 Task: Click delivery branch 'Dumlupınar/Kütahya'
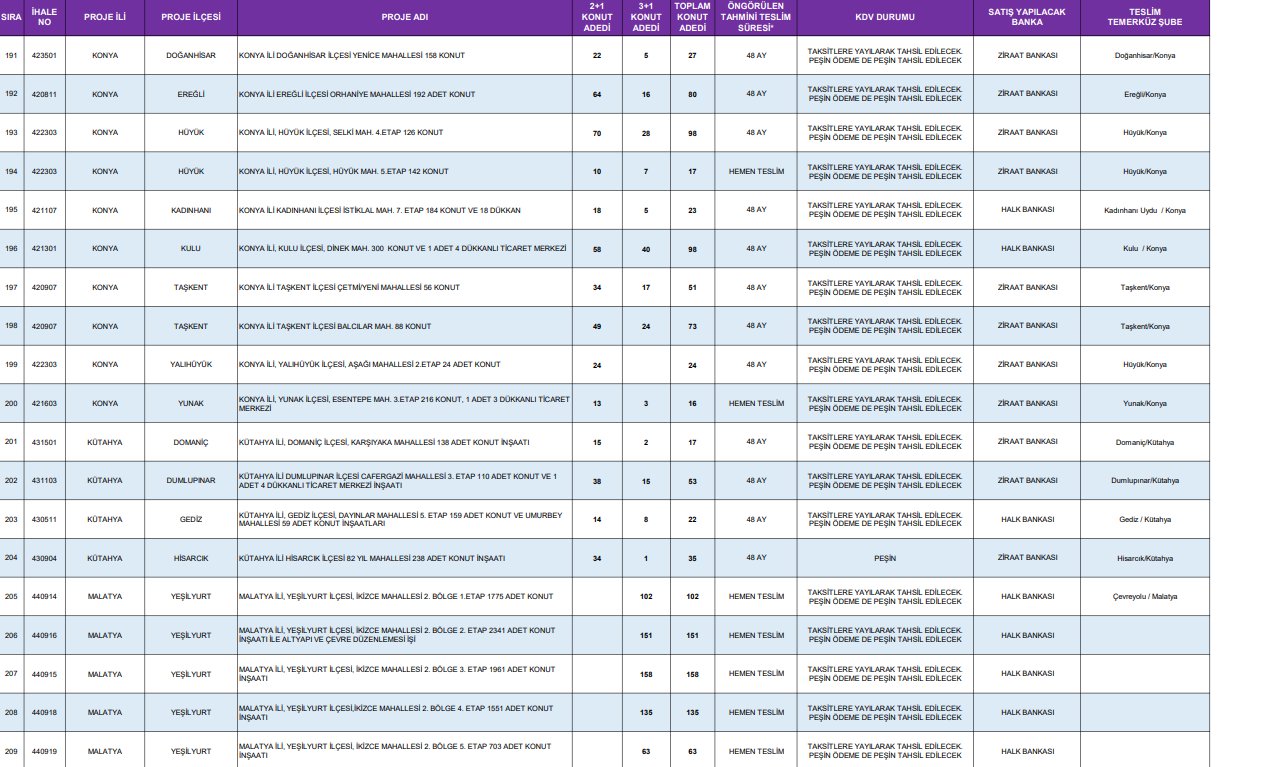1145,481
